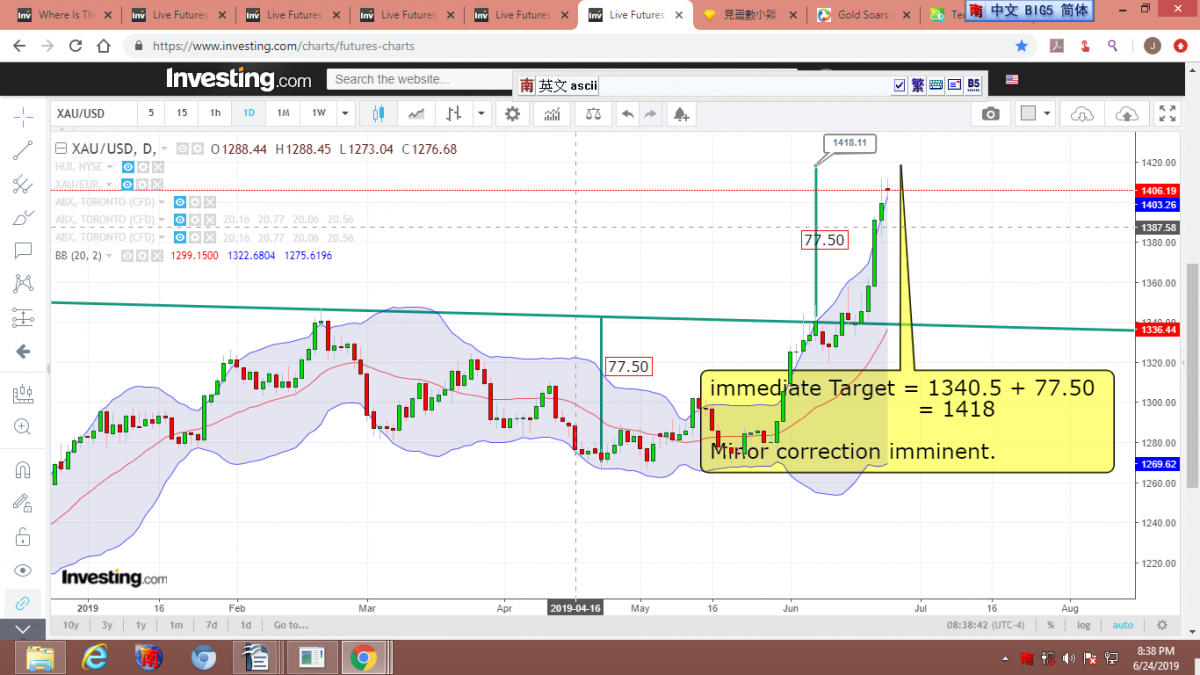Click the XAU/USD symbol input field
The image size is (1200, 675).
point(92,114)
